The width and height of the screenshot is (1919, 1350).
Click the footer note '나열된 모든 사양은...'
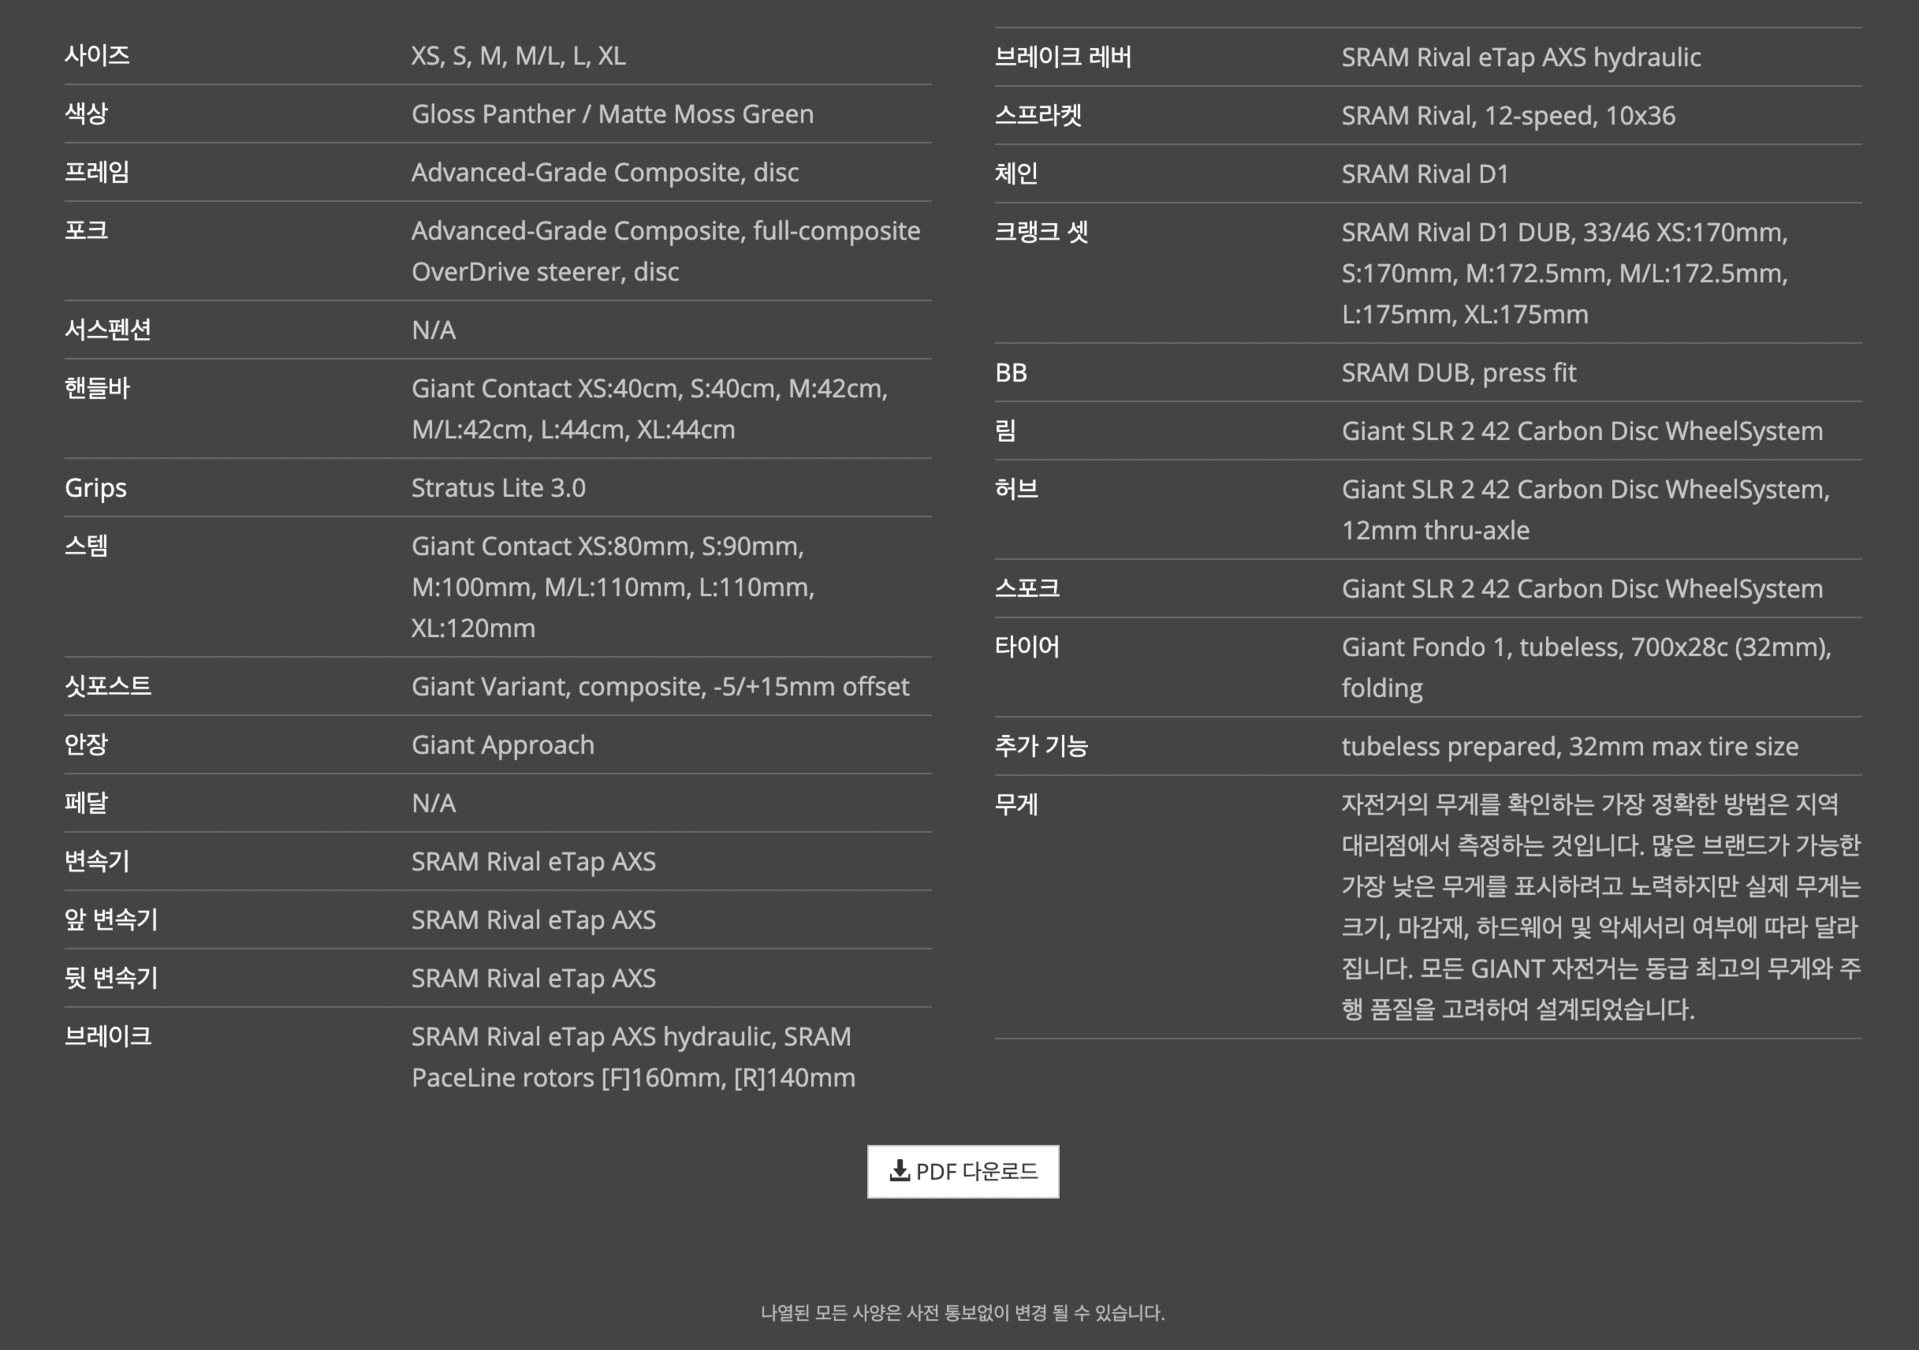point(962,1312)
